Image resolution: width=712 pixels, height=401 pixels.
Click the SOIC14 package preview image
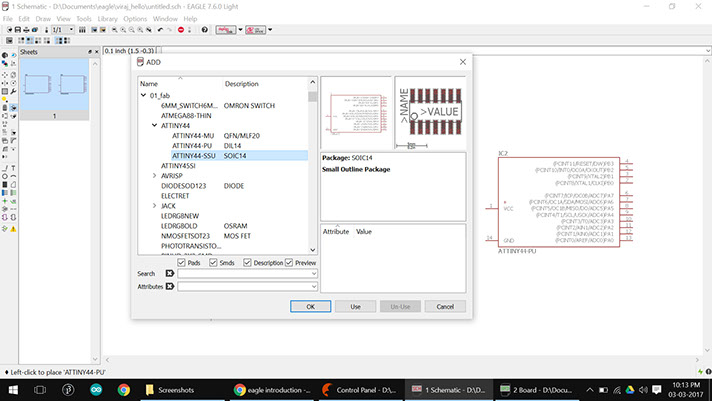(430, 112)
